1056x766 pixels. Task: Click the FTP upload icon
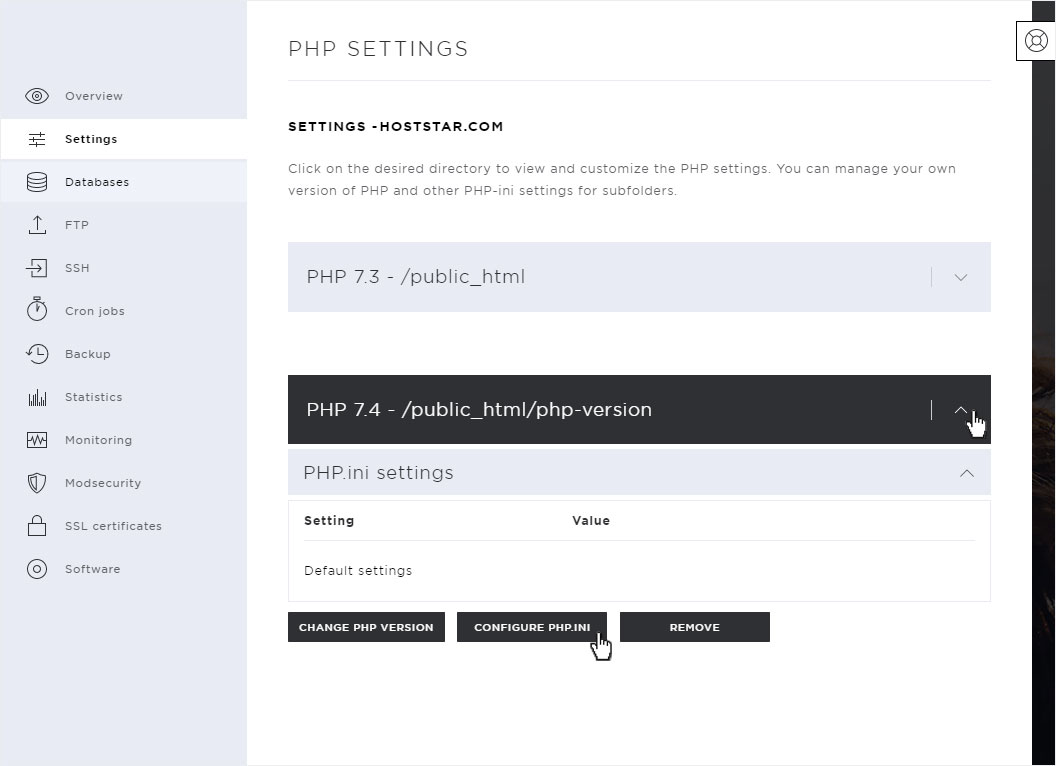click(37, 225)
